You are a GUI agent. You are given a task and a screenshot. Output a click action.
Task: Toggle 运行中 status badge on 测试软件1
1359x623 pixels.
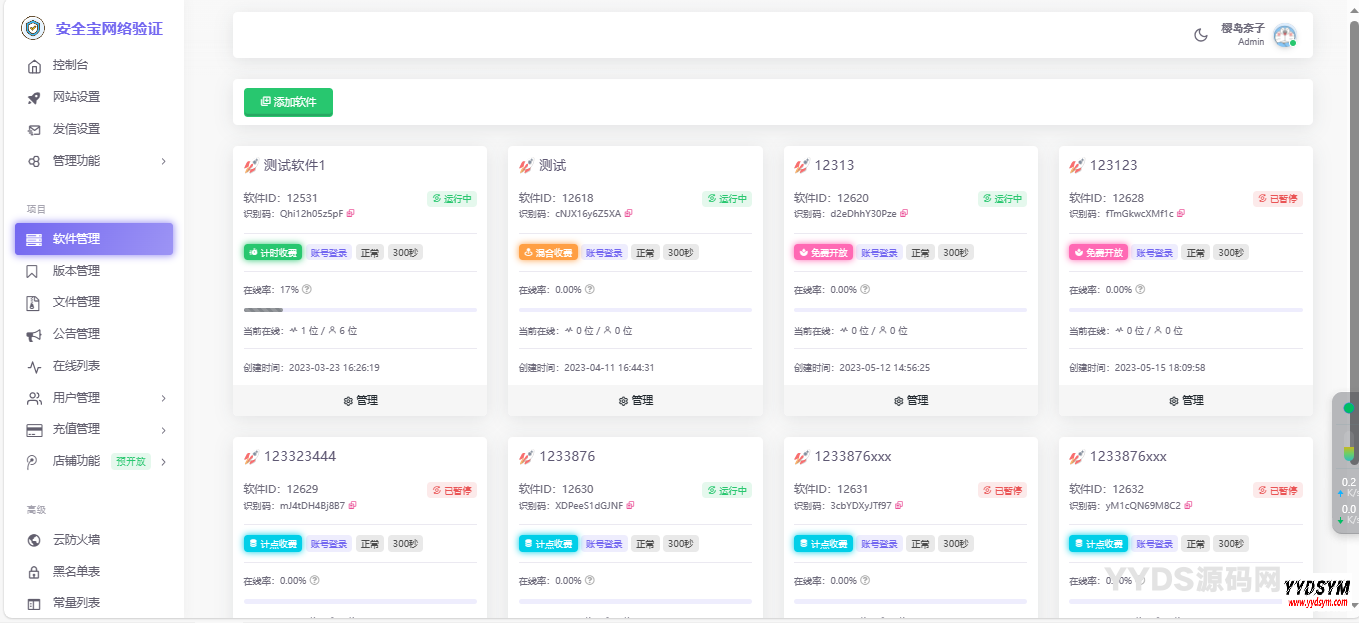(x=452, y=198)
